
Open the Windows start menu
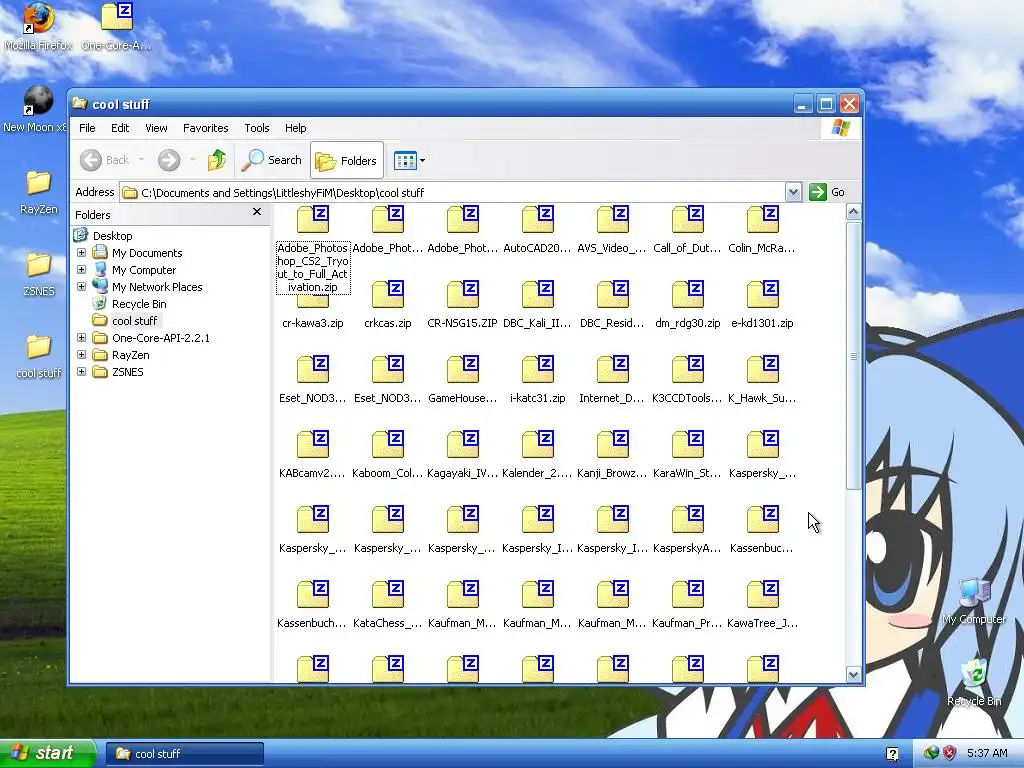tap(47, 754)
